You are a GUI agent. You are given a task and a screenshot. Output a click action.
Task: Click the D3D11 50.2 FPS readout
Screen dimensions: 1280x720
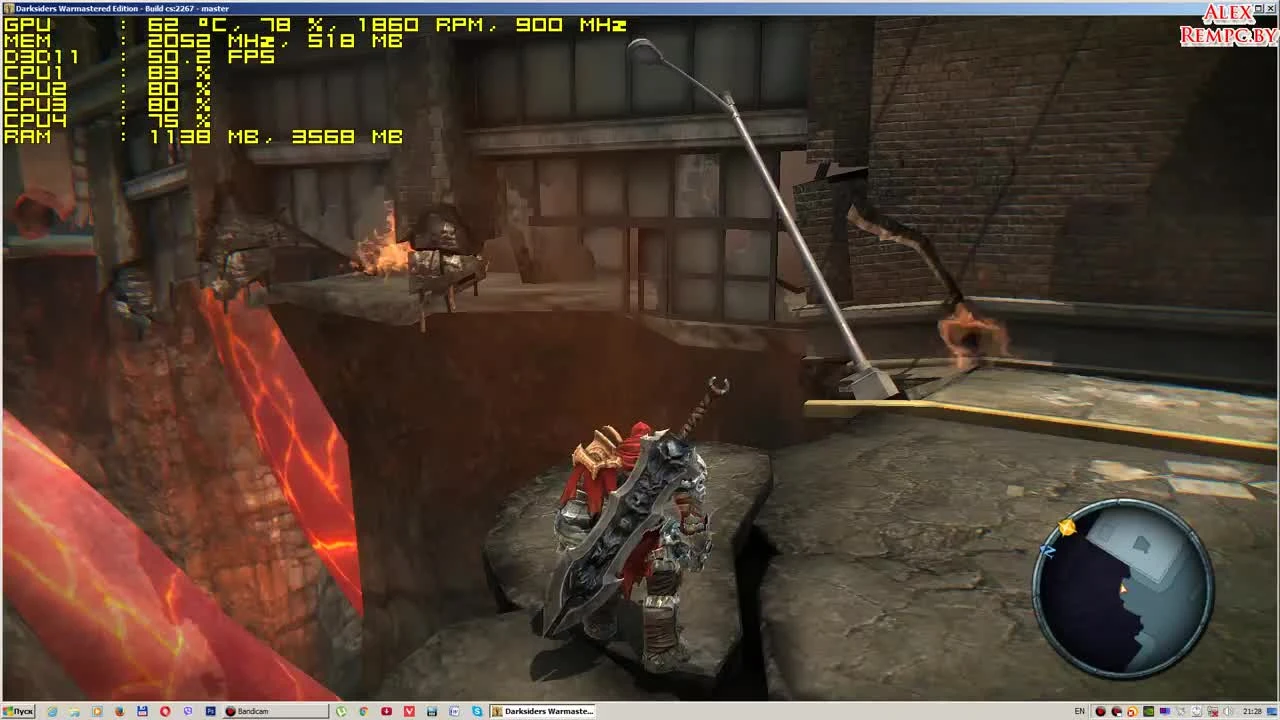point(139,56)
